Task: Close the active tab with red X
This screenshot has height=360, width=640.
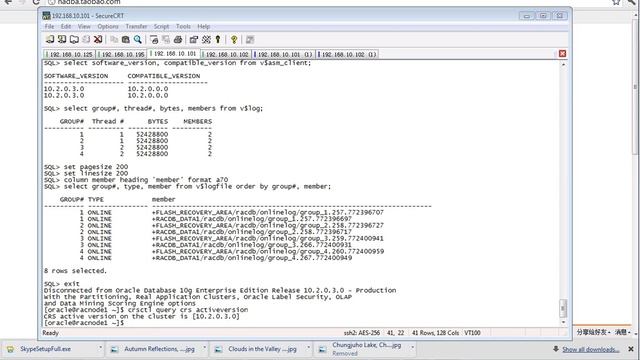Action: (x=562, y=53)
